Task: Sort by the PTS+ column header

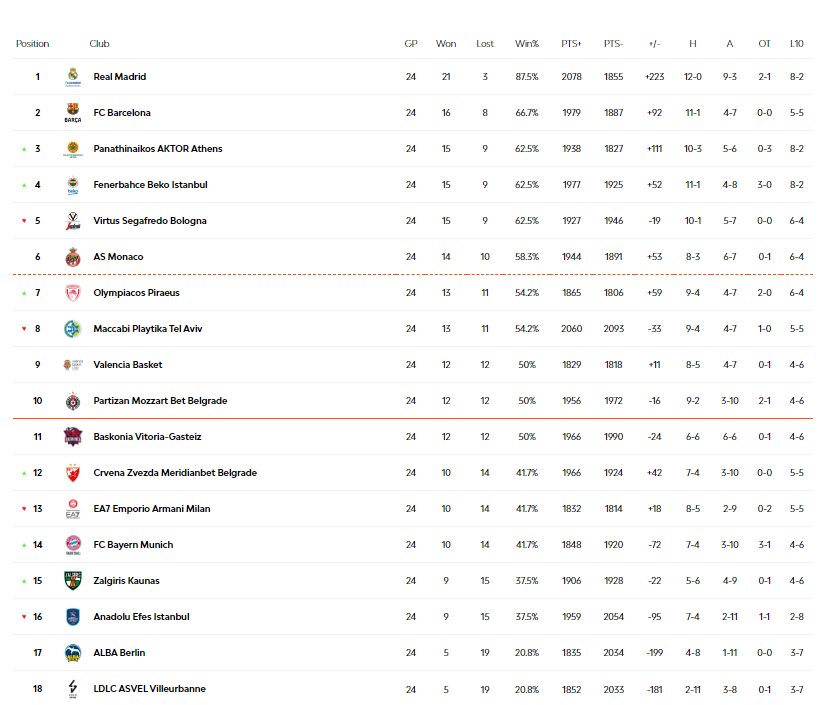Action: (572, 44)
